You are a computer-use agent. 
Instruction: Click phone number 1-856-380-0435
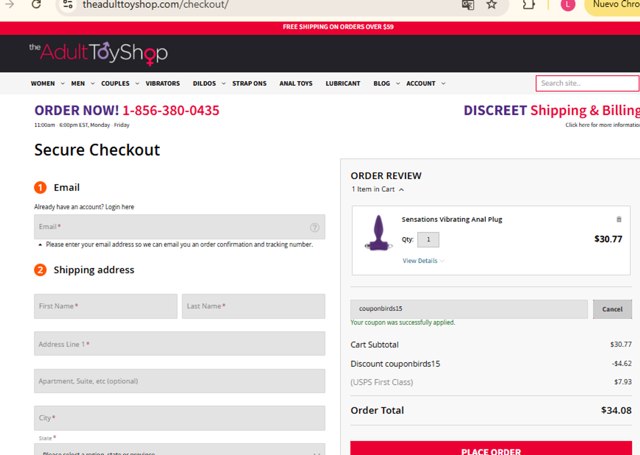click(171, 110)
